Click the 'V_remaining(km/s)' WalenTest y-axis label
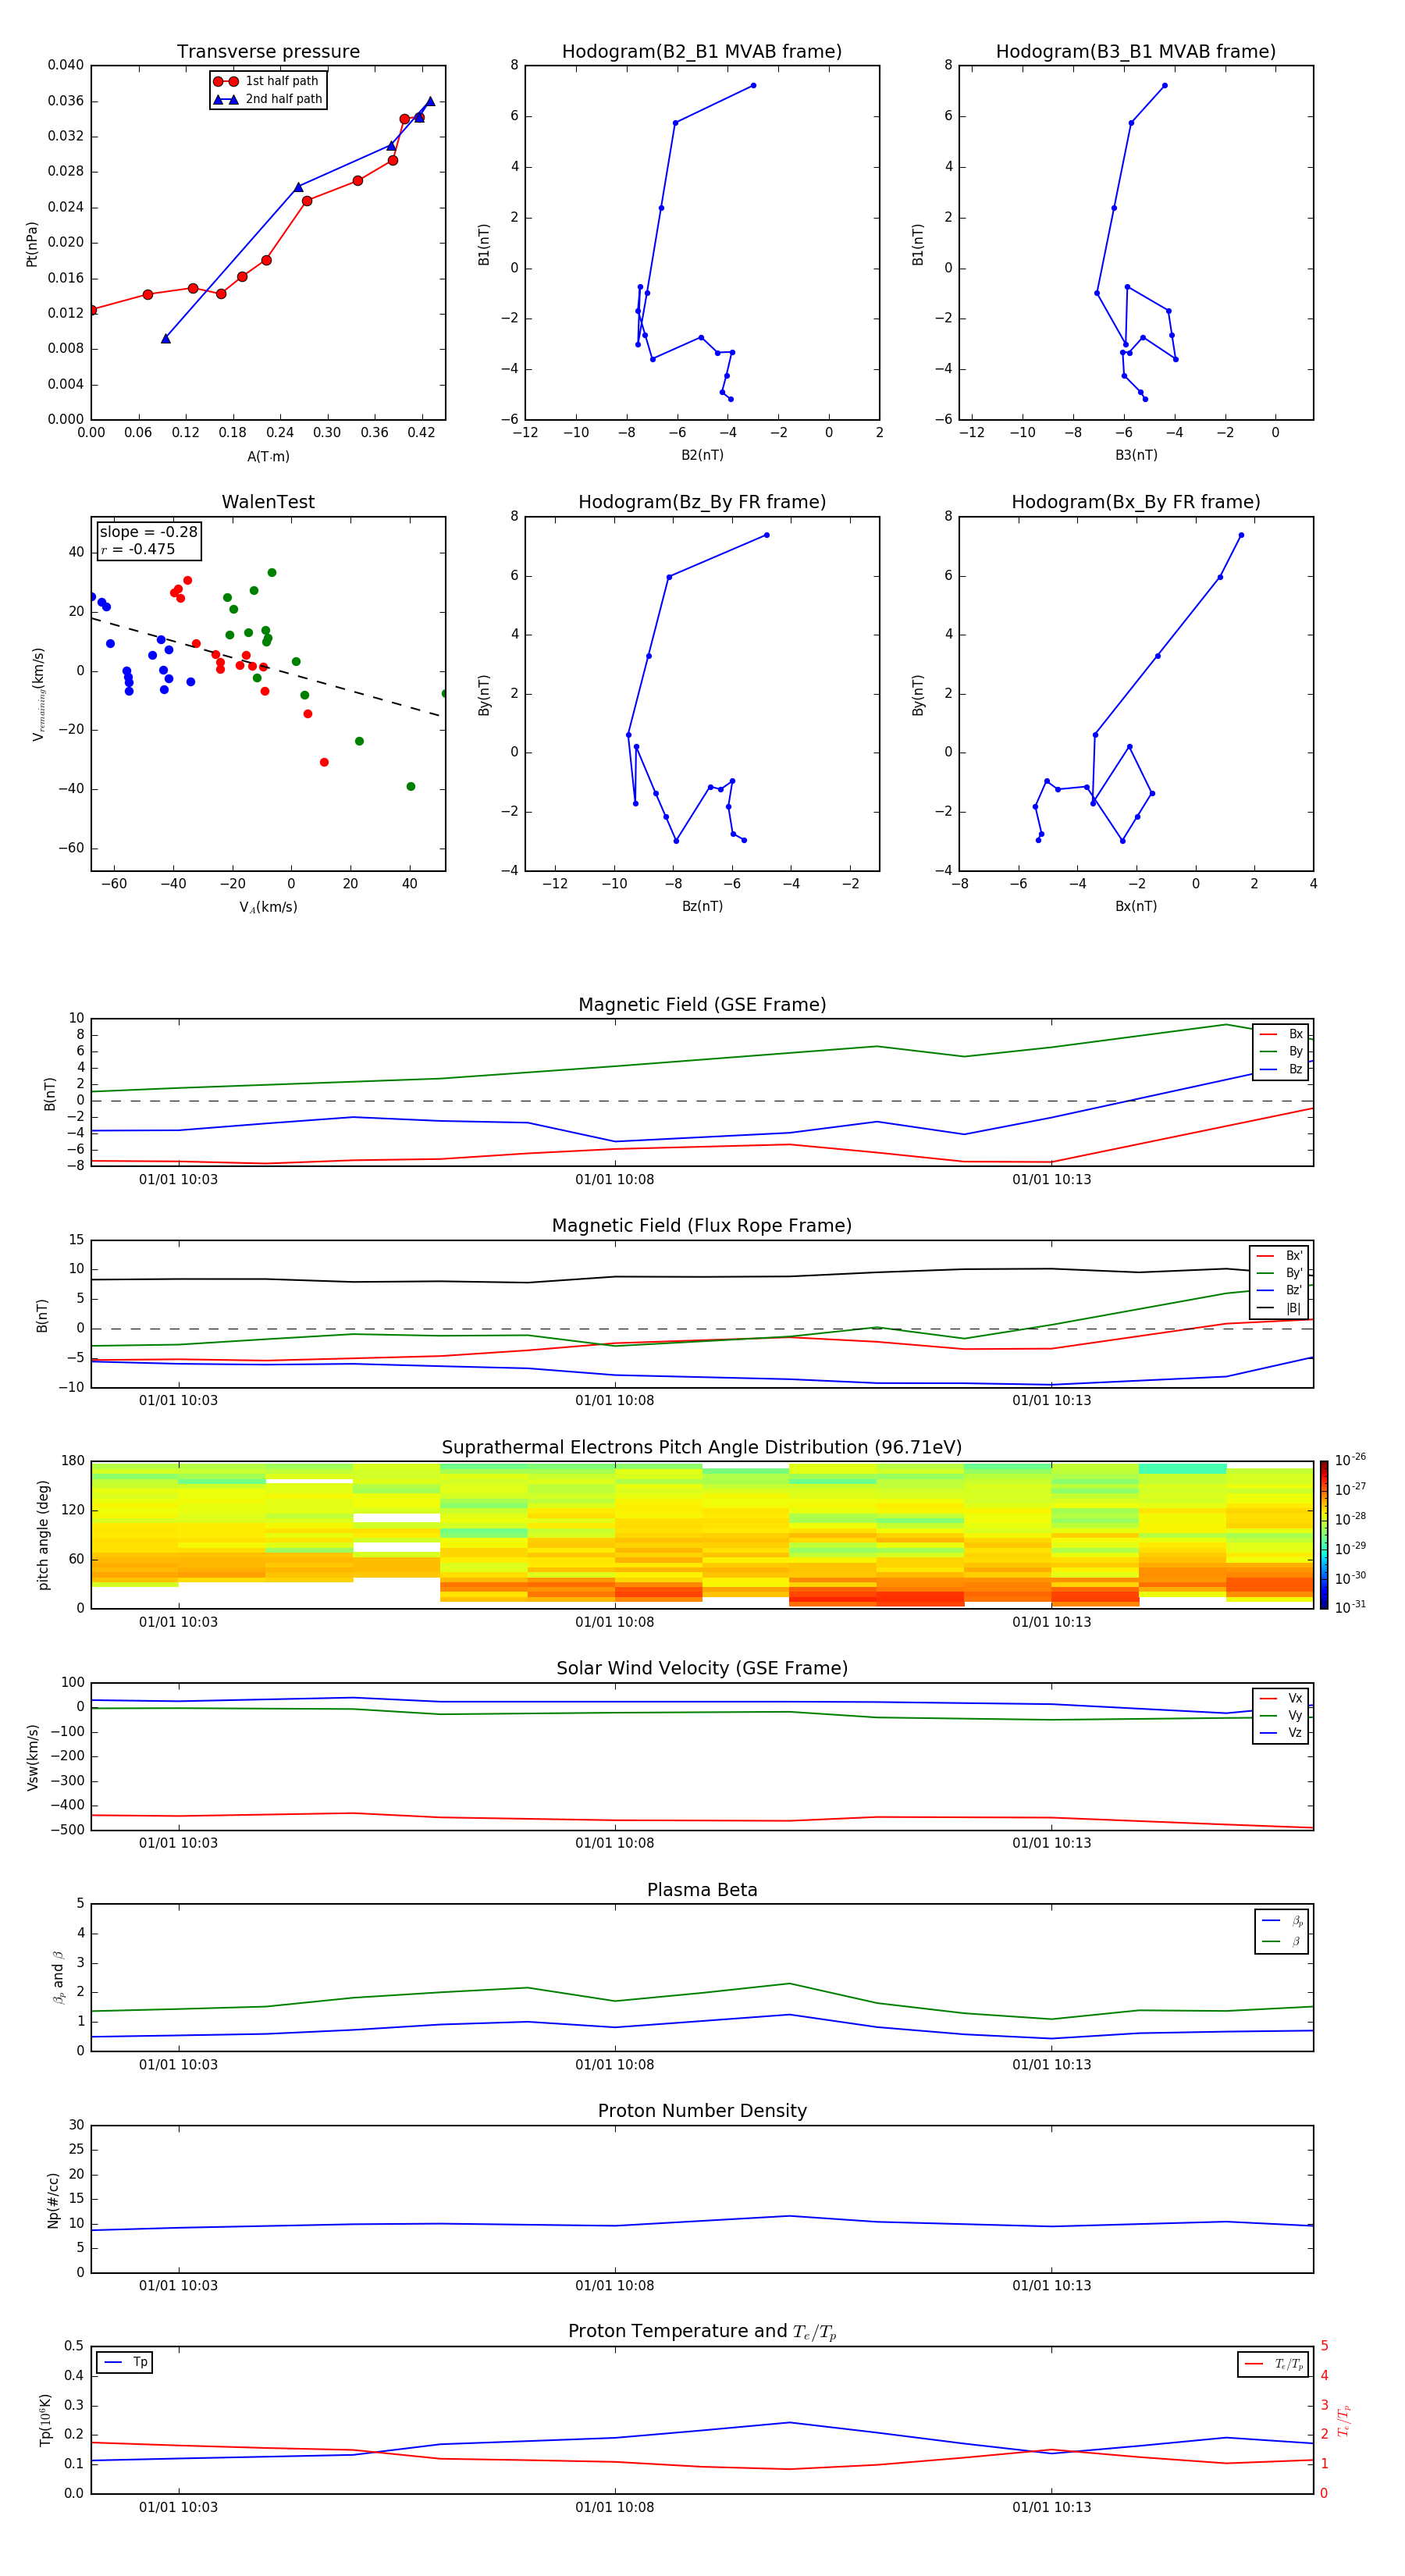 pos(38,694)
